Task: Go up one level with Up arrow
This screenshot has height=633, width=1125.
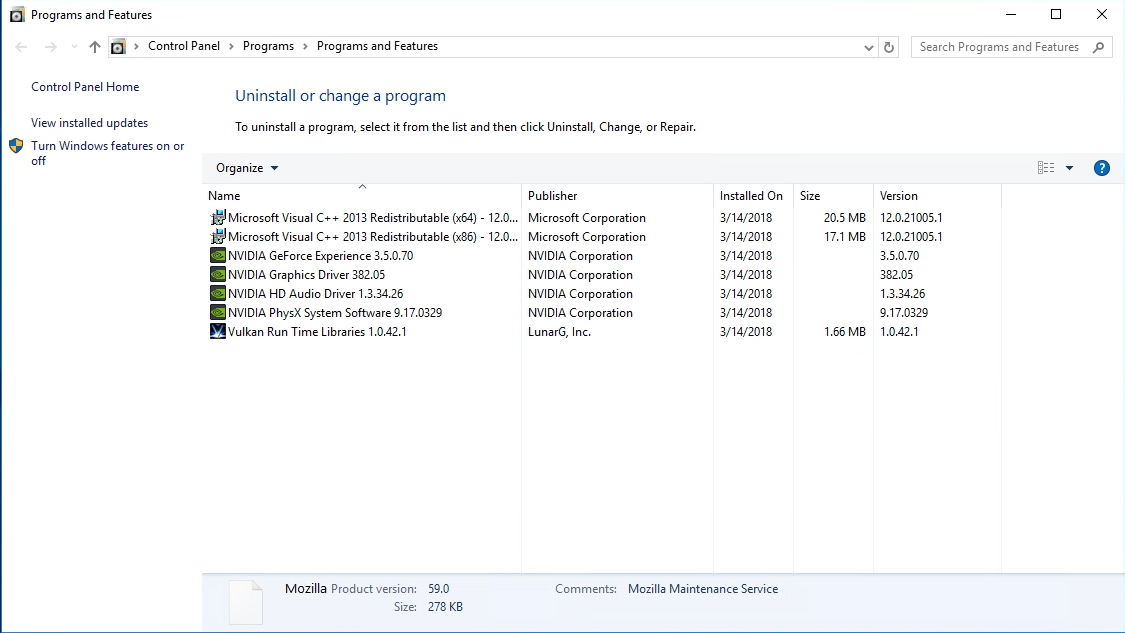Action: (95, 47)
